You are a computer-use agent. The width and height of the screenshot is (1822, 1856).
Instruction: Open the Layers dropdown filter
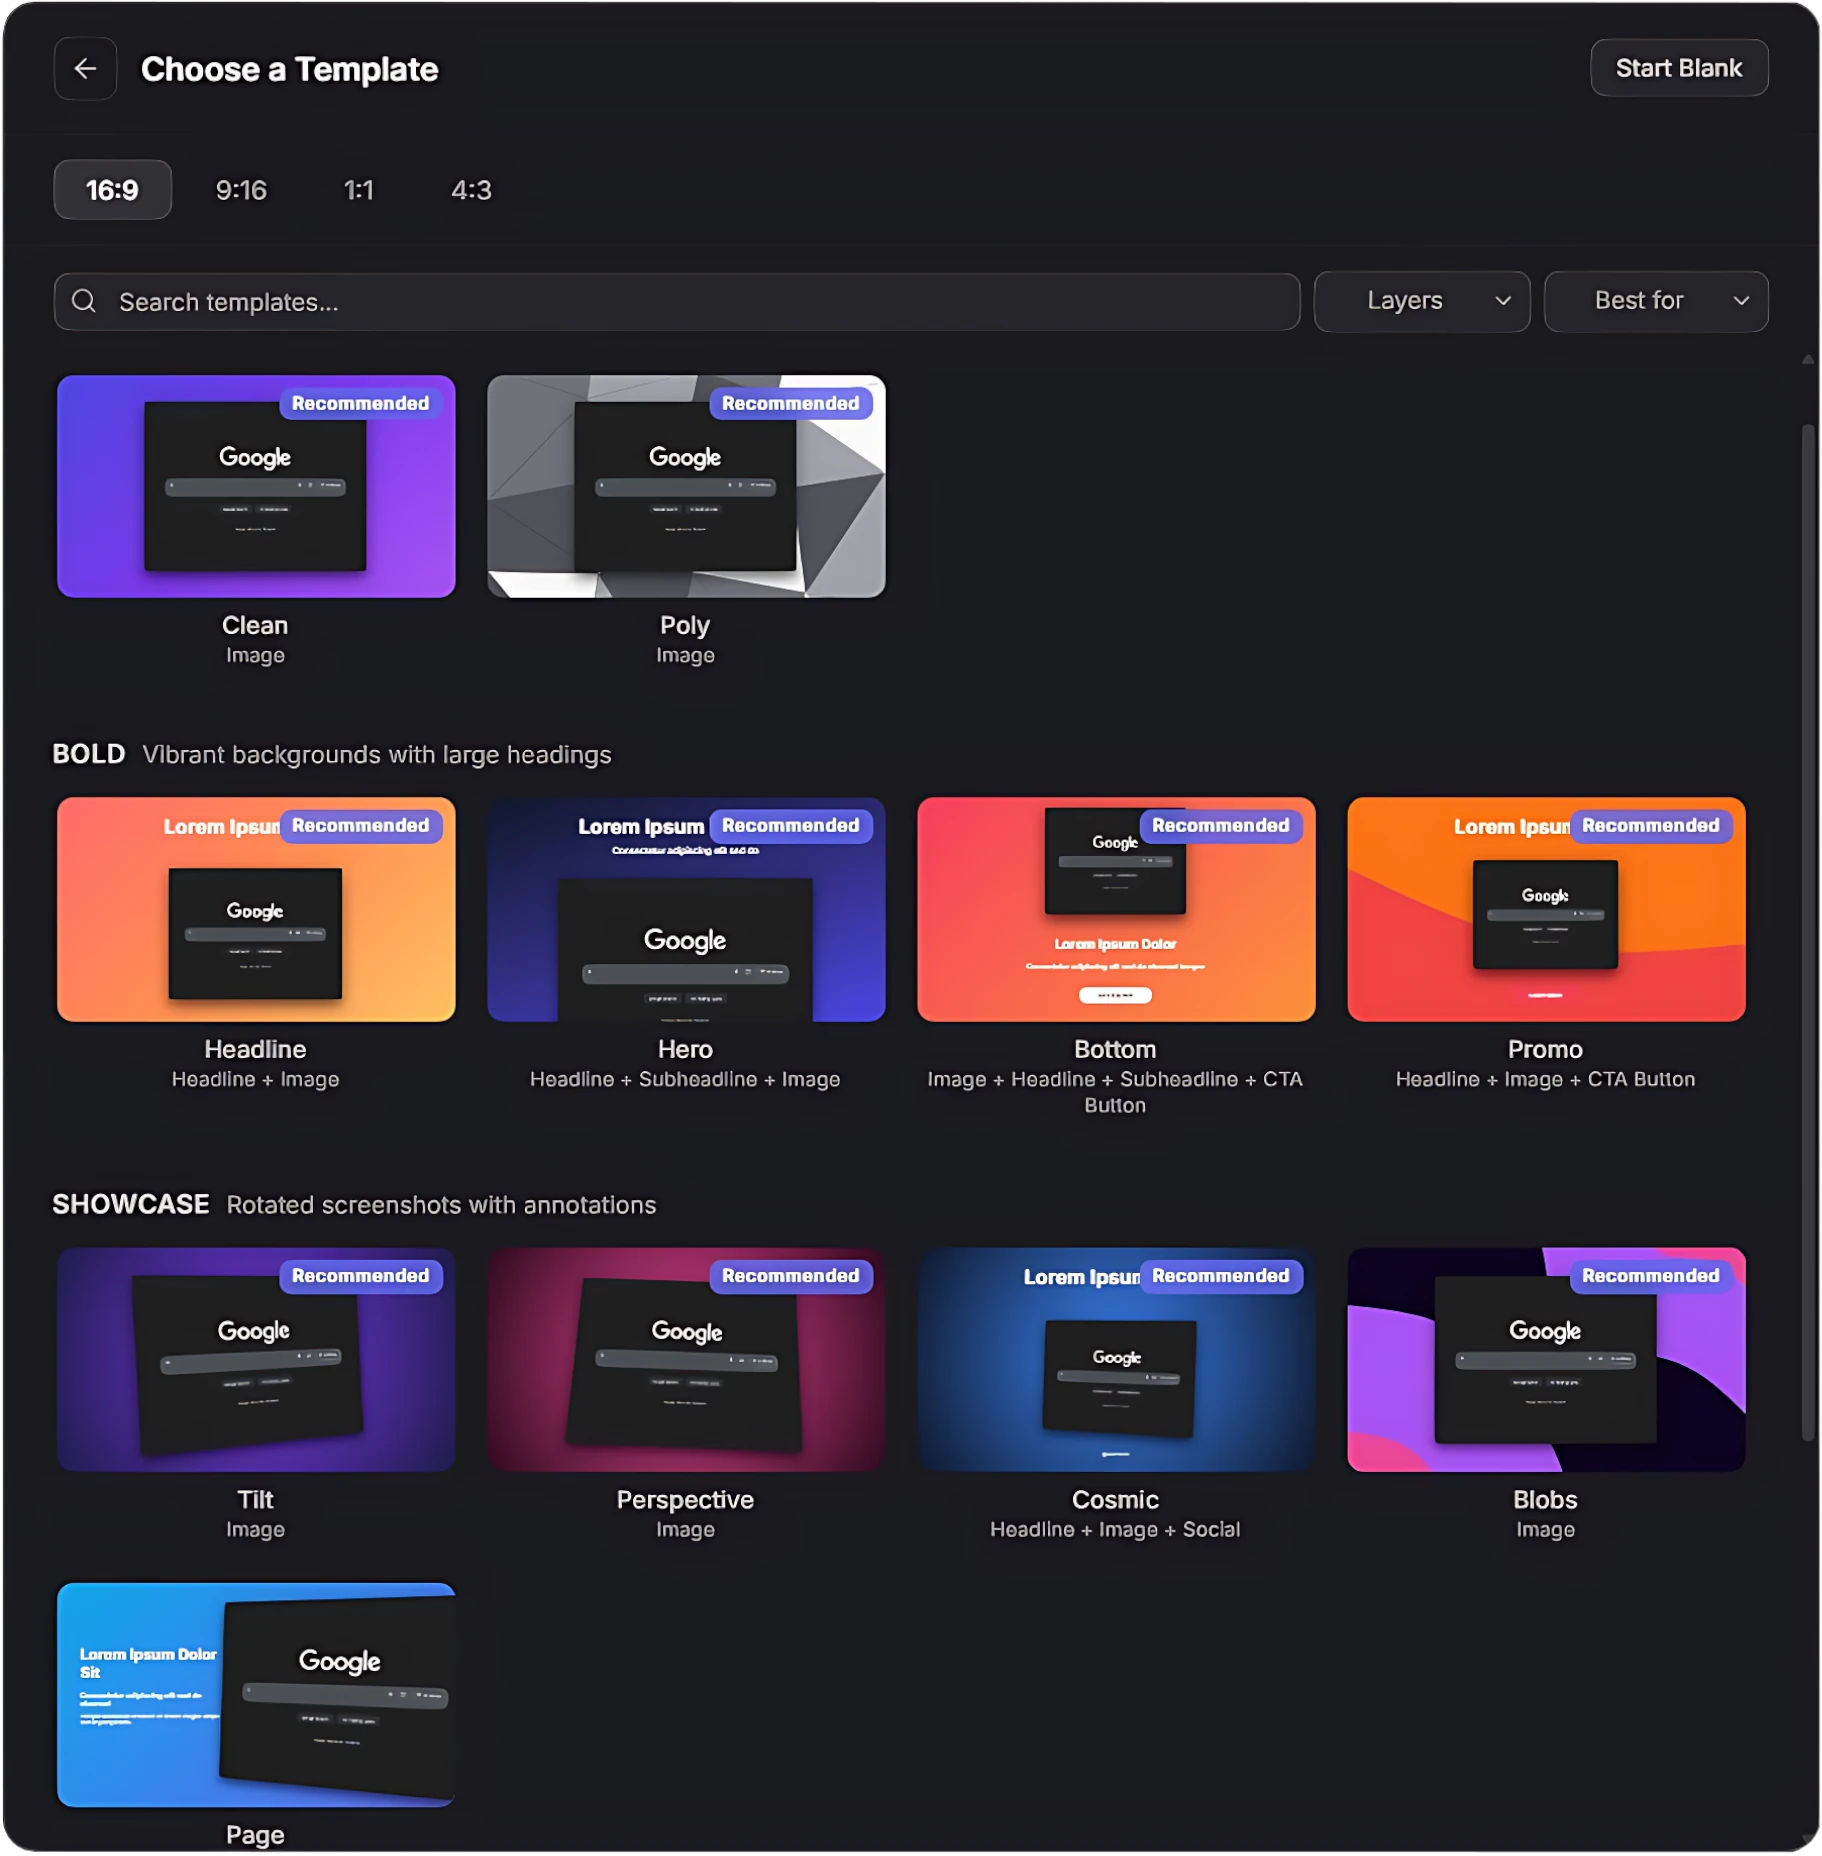point(1421,301)
